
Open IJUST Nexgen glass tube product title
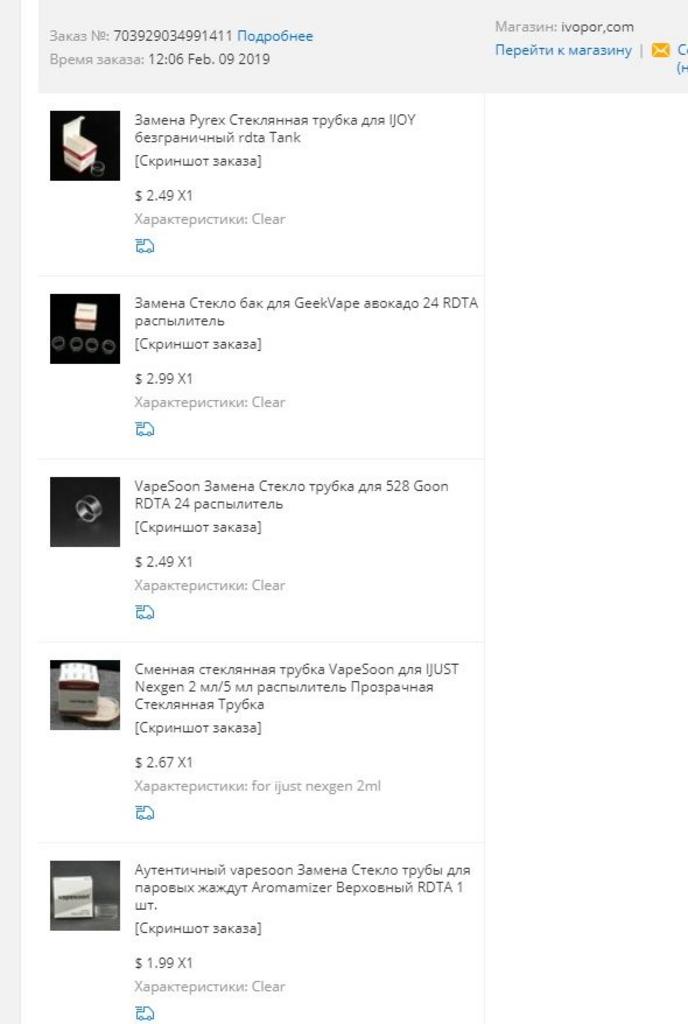[x=296, y=686]
